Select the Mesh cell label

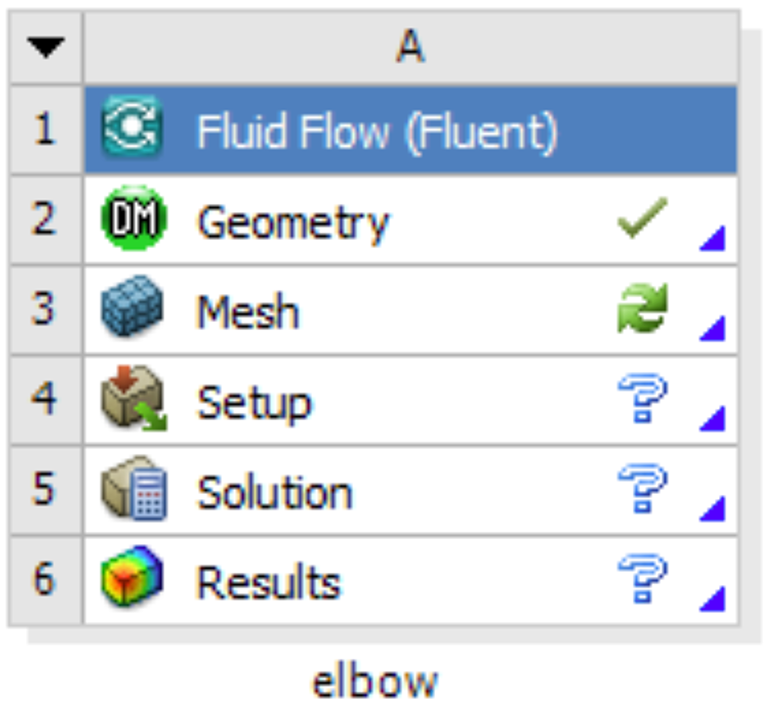(248, 312)
